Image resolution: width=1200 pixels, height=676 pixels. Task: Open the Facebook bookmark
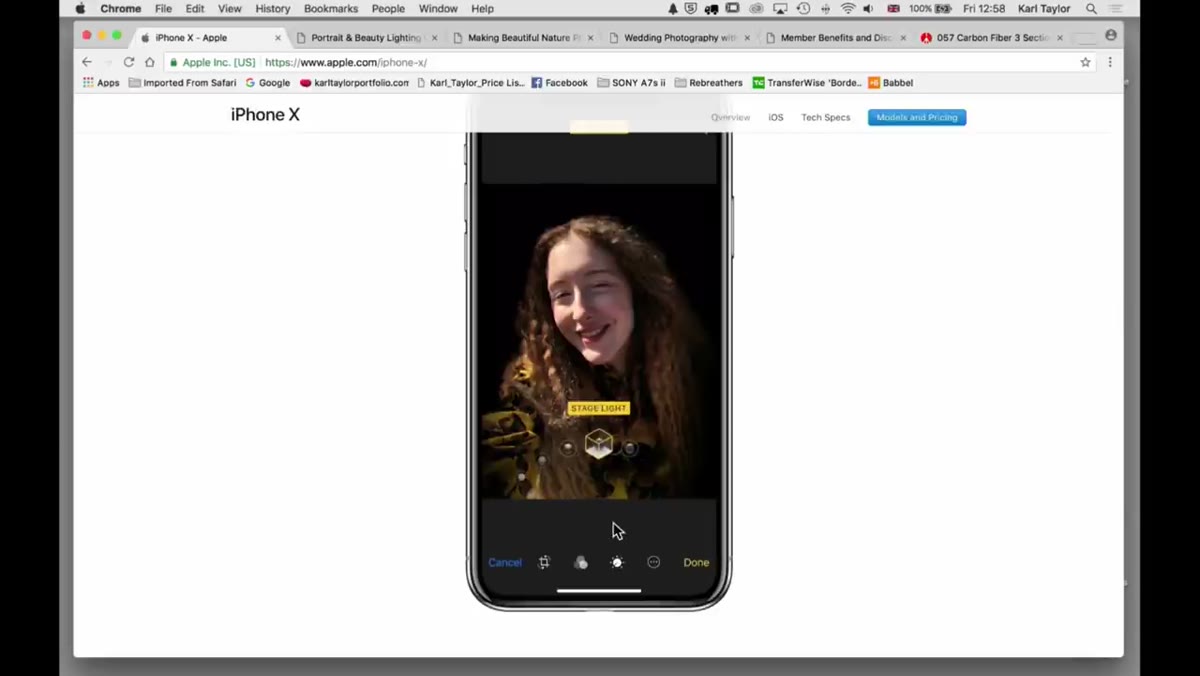[x=560, y=83]
